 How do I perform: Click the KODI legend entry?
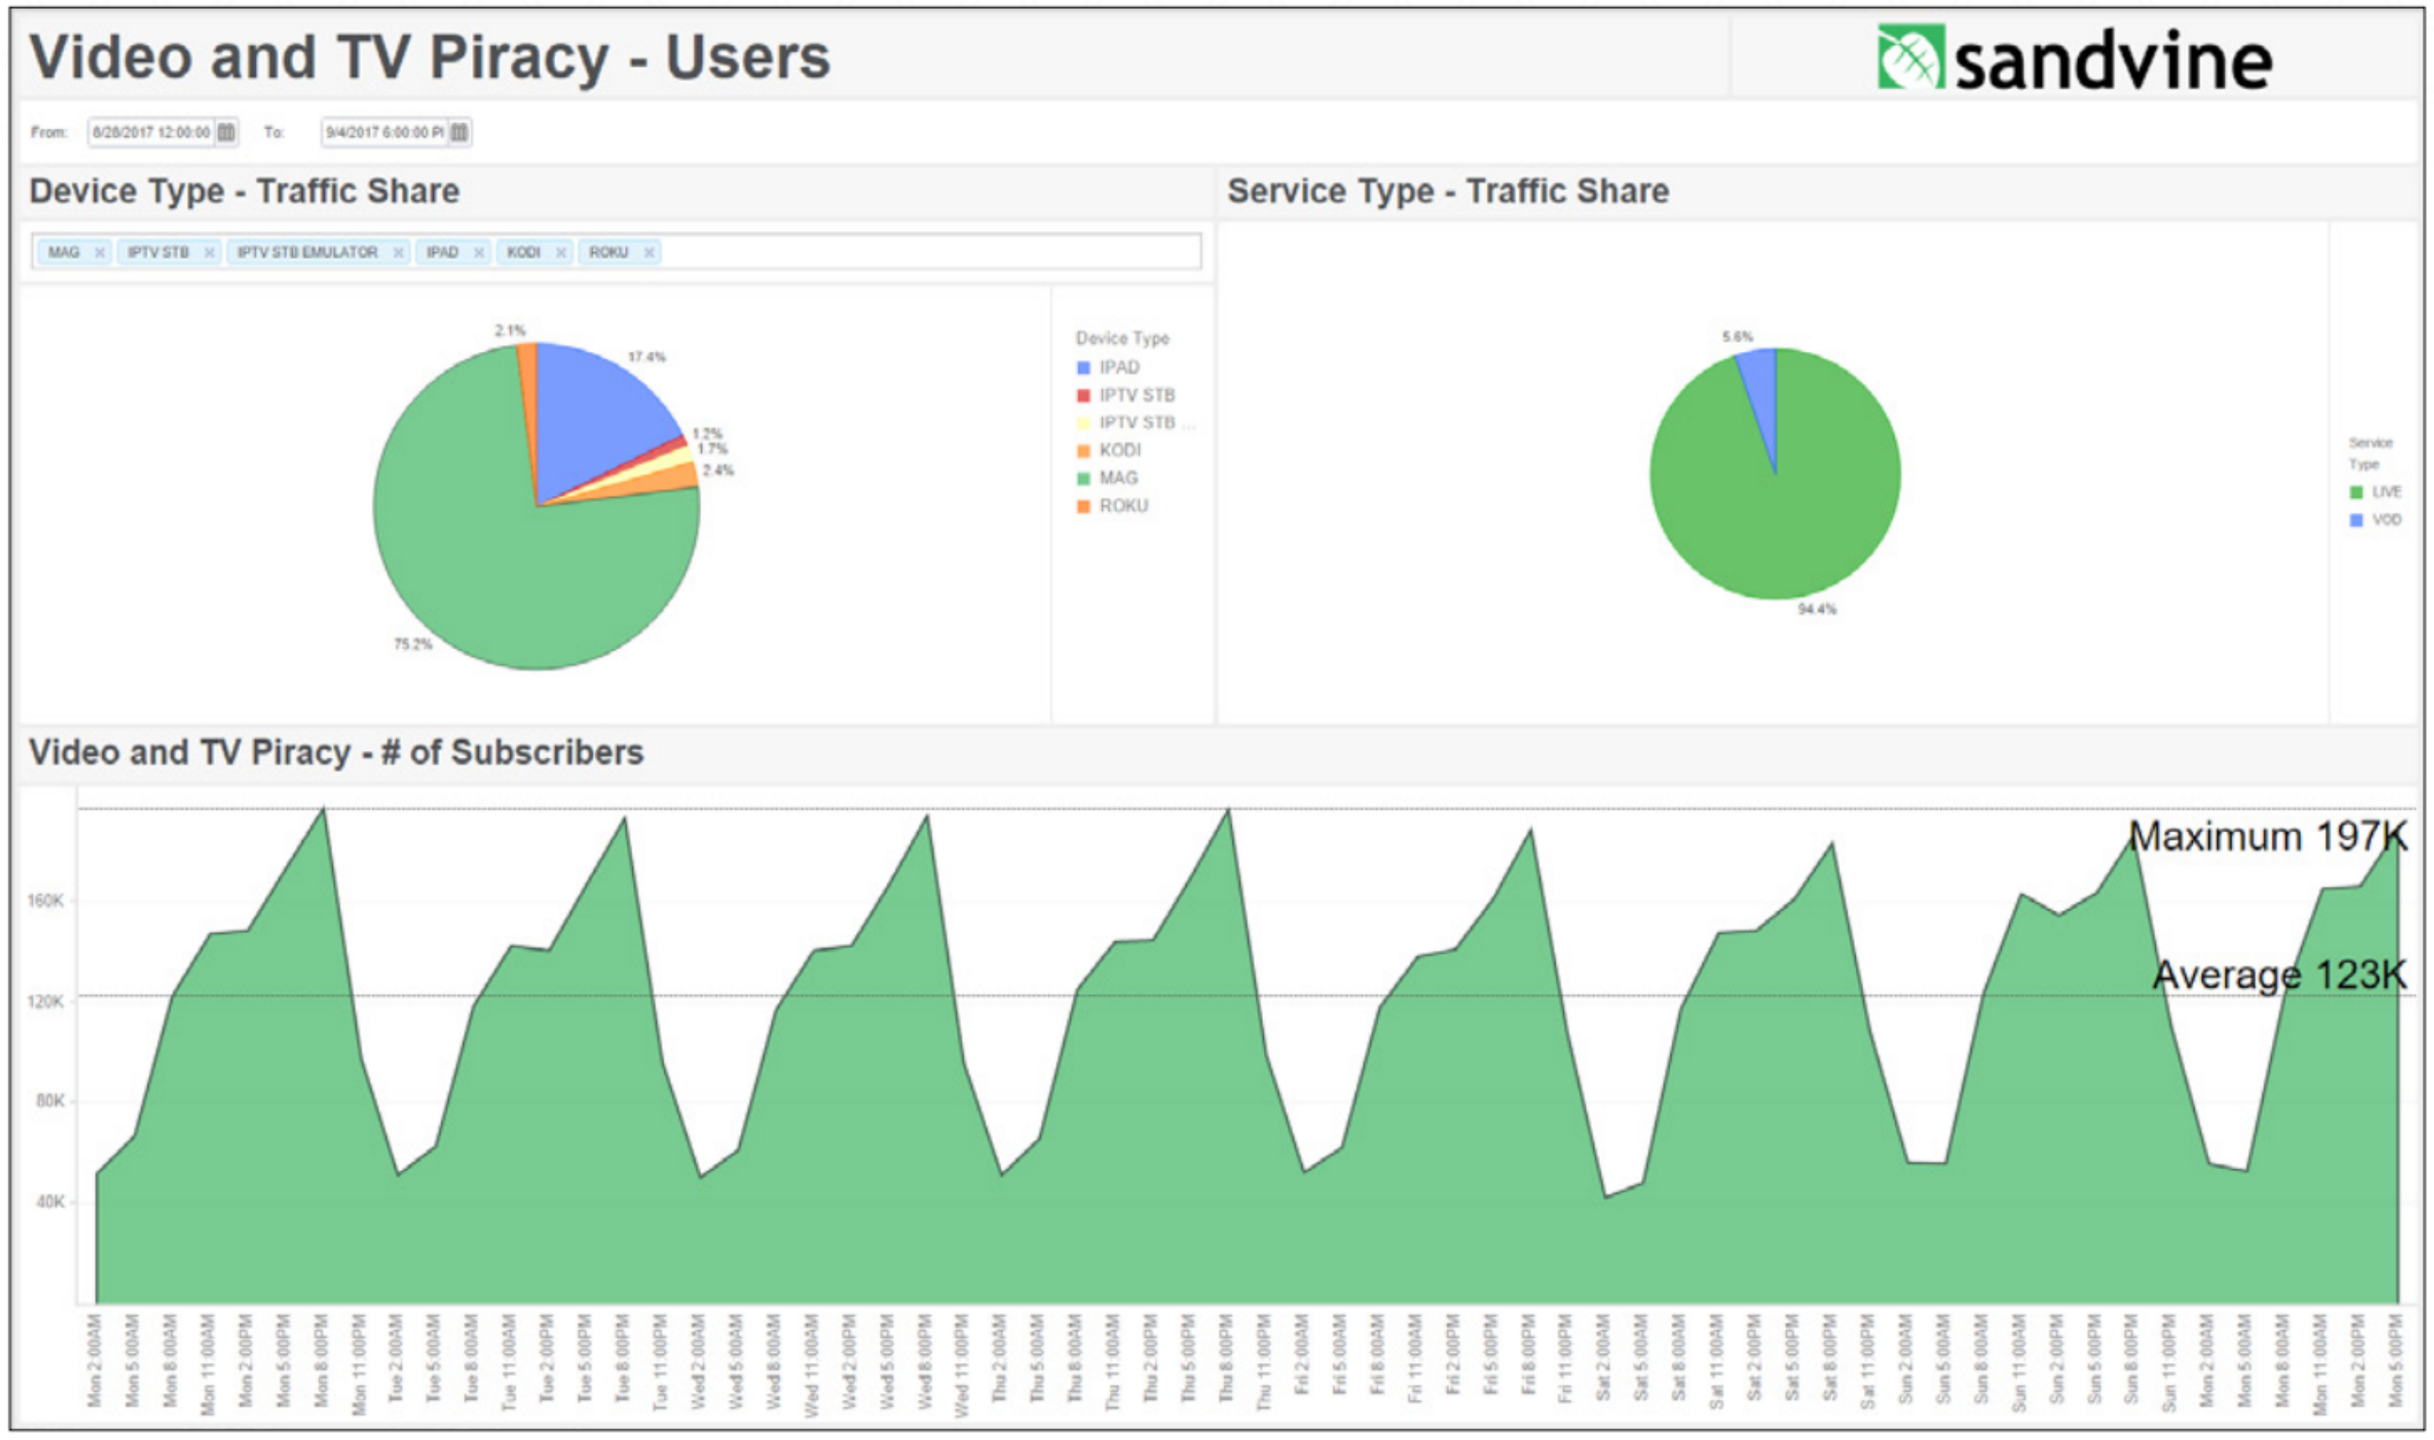(x=1108, y=451)
